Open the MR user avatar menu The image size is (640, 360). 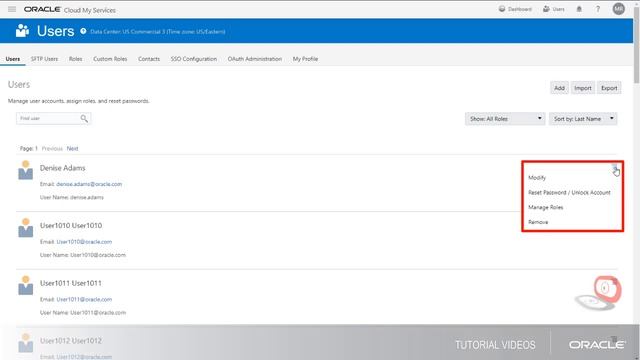point(618,9)
